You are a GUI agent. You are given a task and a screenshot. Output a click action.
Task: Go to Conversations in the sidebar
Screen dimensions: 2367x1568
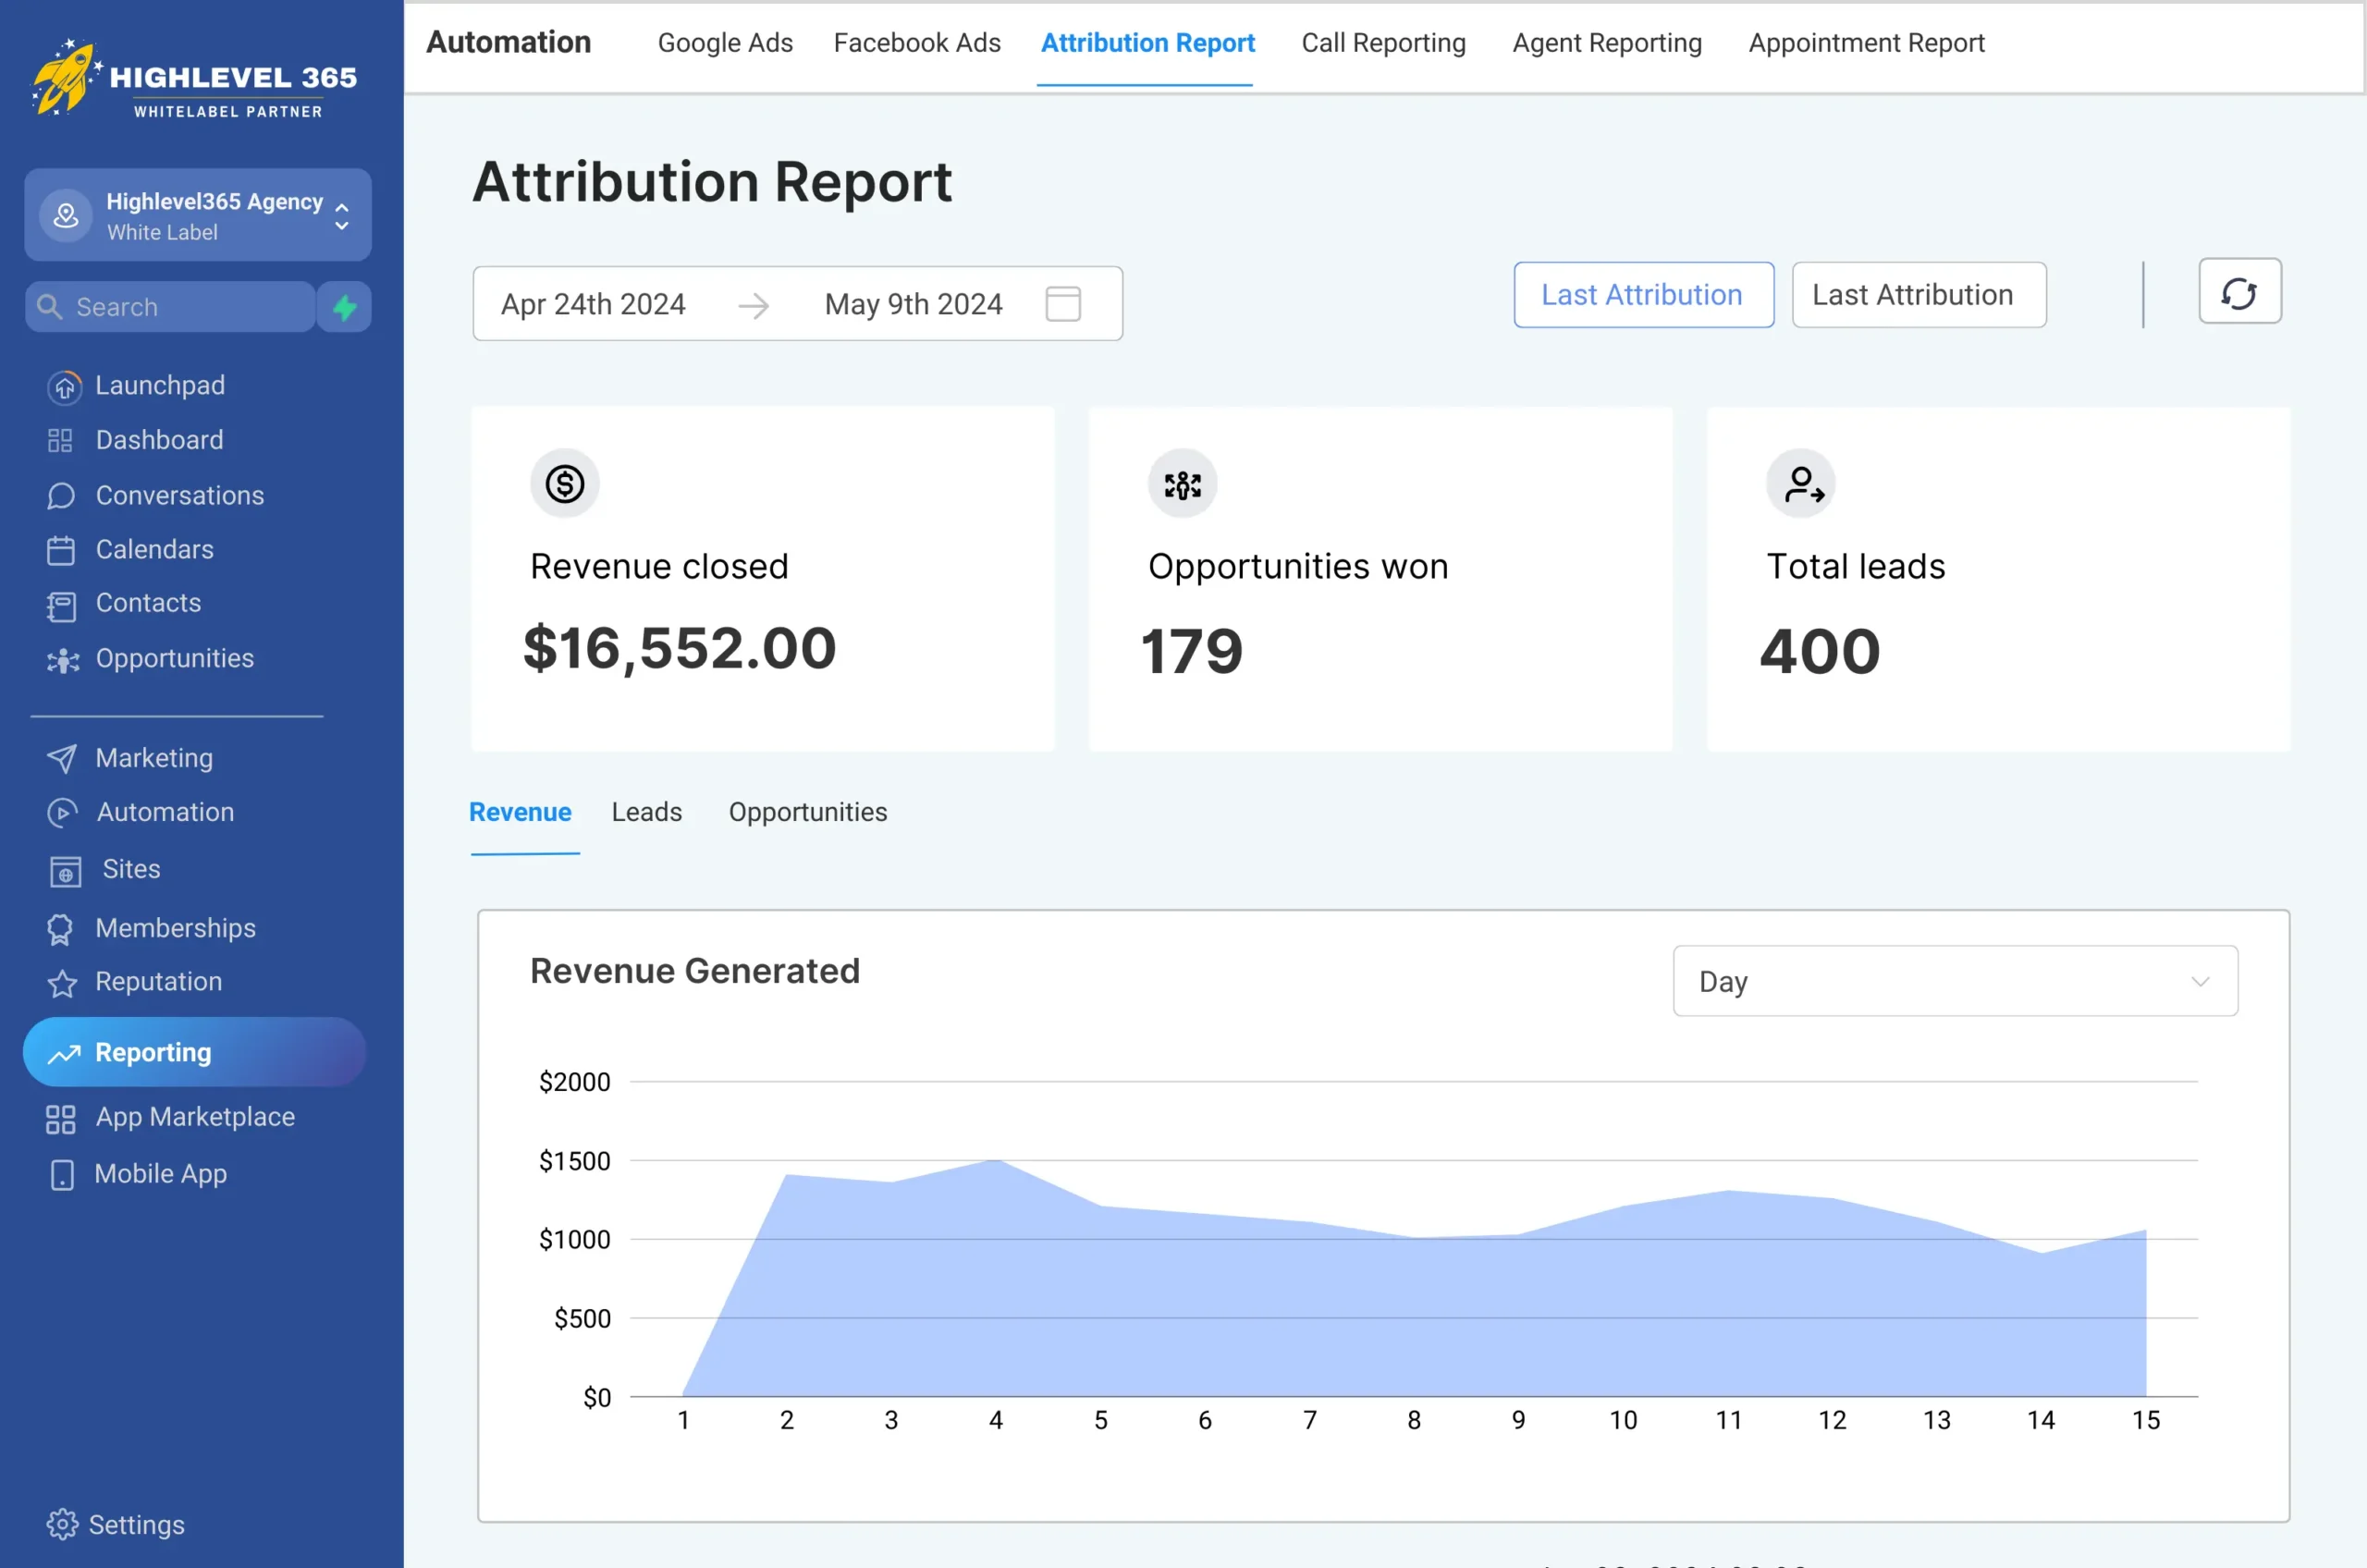point(179,495)
